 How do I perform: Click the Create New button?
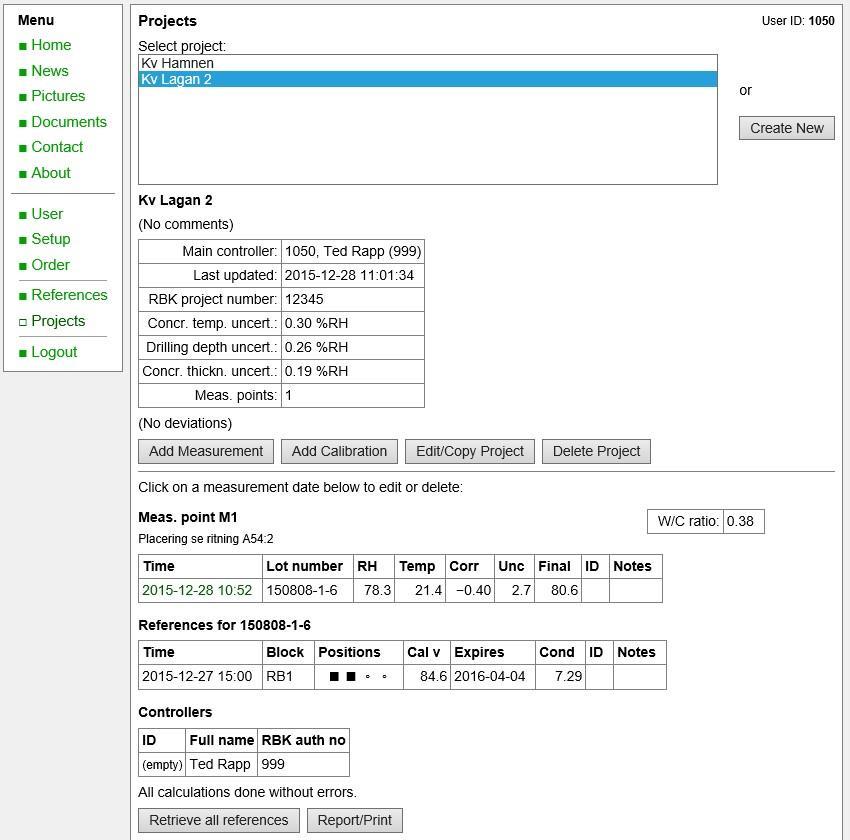tap(787, 128)
